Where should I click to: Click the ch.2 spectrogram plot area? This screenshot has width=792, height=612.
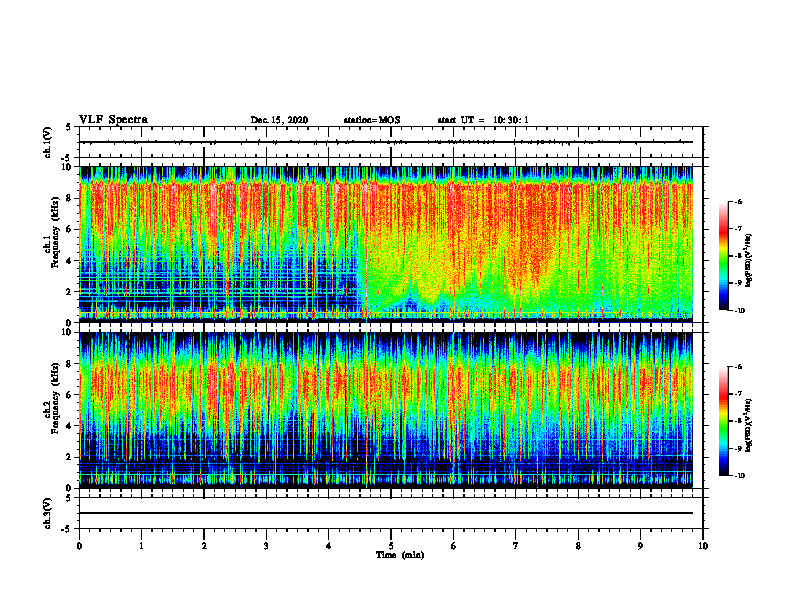click(x=386, y=410)
